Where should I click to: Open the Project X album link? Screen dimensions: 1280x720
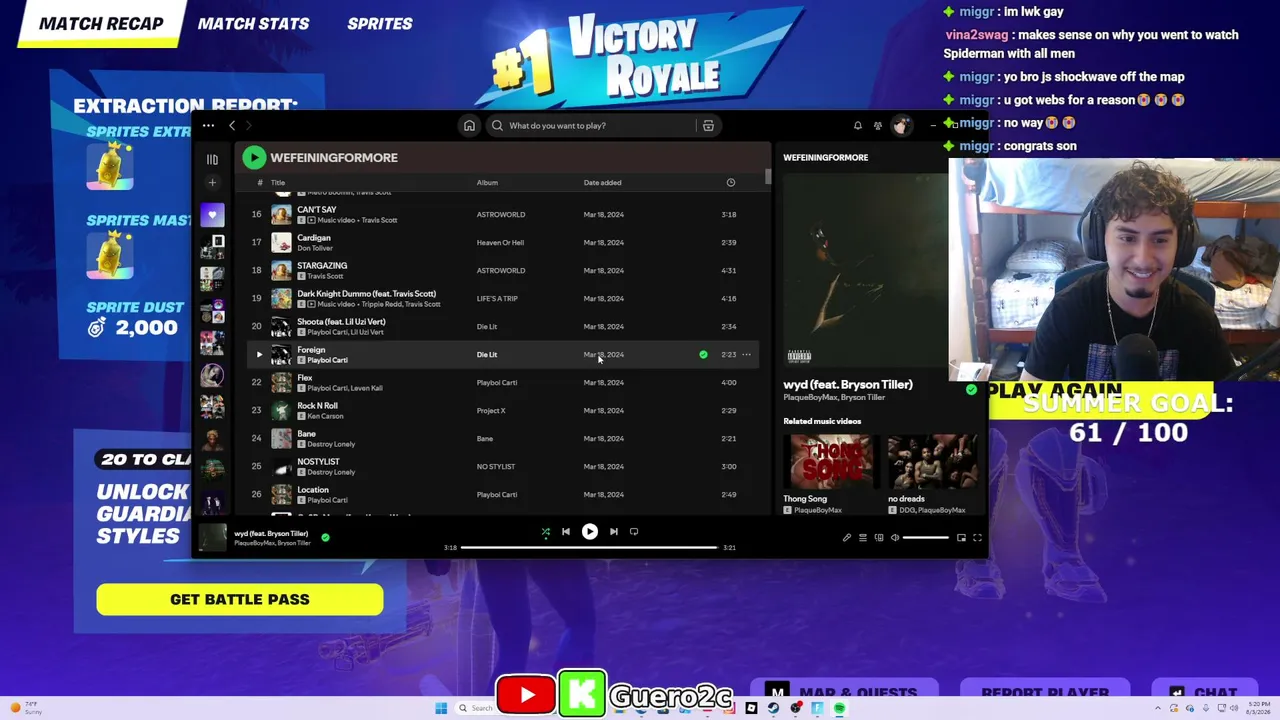491,410
